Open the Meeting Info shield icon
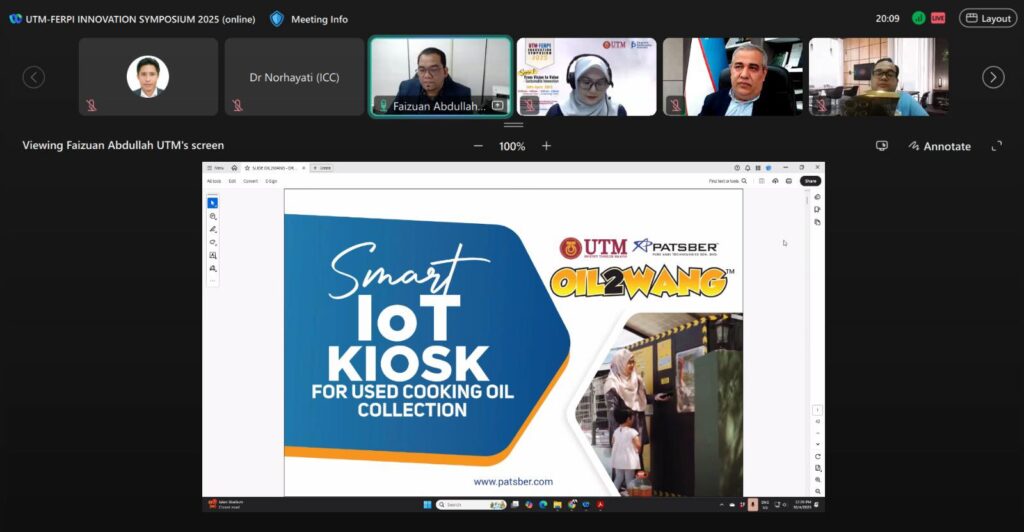The image size is (1024, 532). (277, 19)
